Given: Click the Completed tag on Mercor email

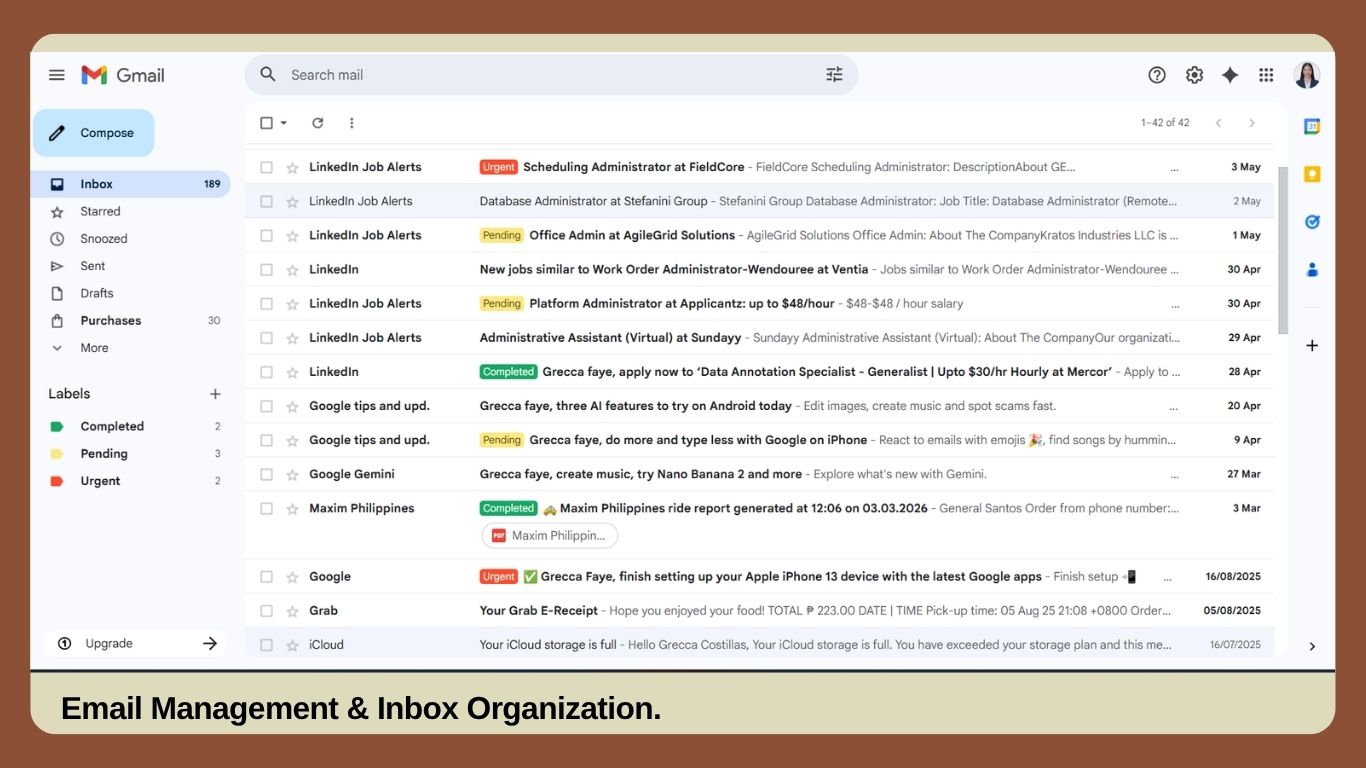Looking at the screenshot, I should tap(508, 372).
